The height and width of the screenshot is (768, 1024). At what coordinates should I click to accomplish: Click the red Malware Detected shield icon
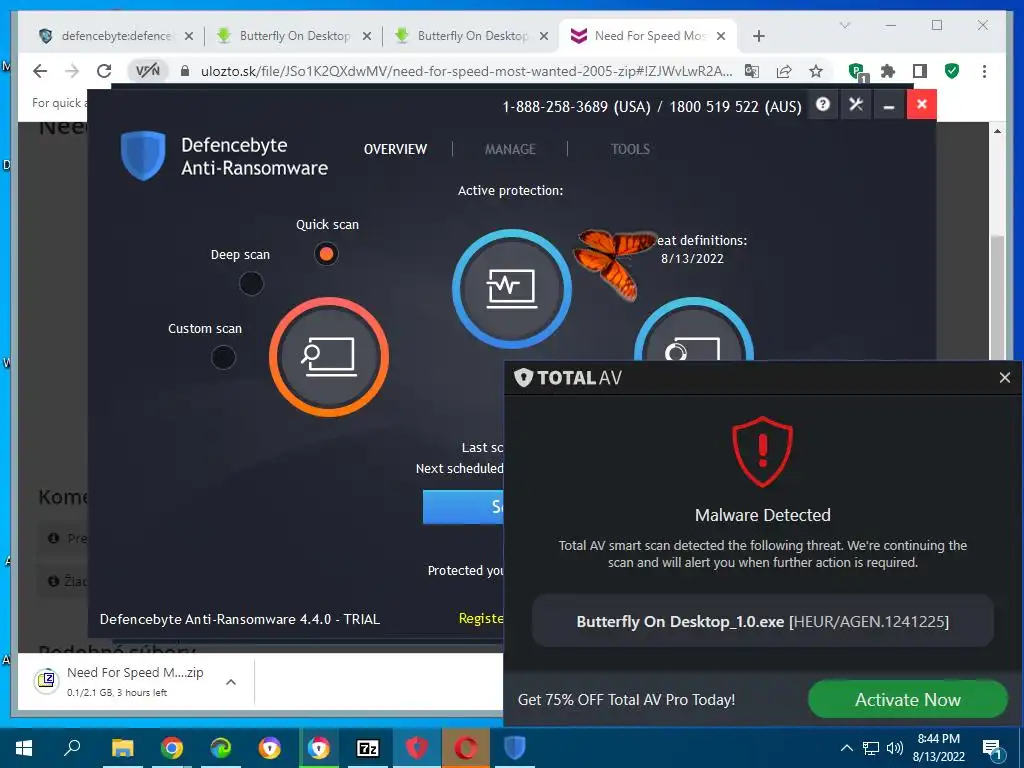click(x=762, y=451)
